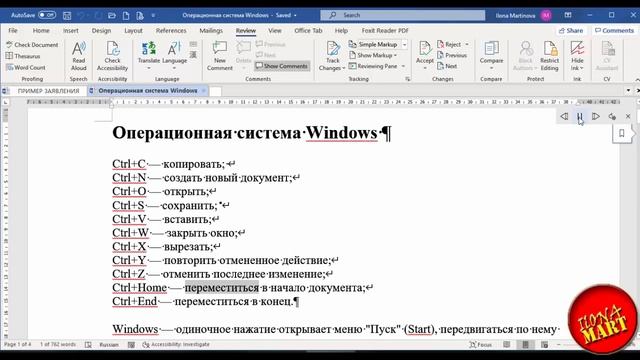Open the Thesaurus
The image size is (640, 360).
(23, 56)
